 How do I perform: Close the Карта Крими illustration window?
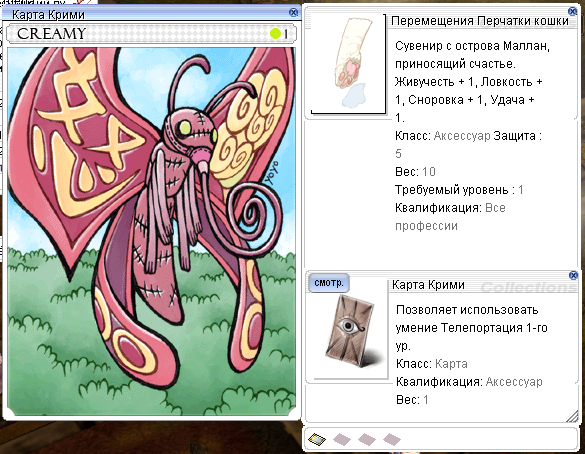[x=294, y=13]
